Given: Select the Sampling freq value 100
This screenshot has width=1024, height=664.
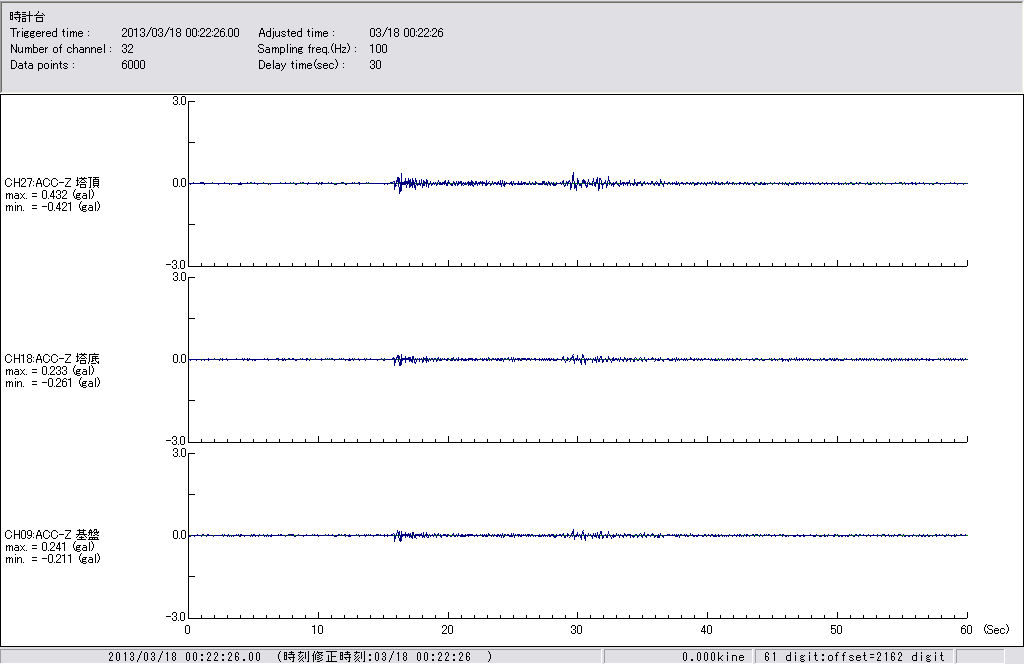Looking at the screenshot, I should [378, 49].
